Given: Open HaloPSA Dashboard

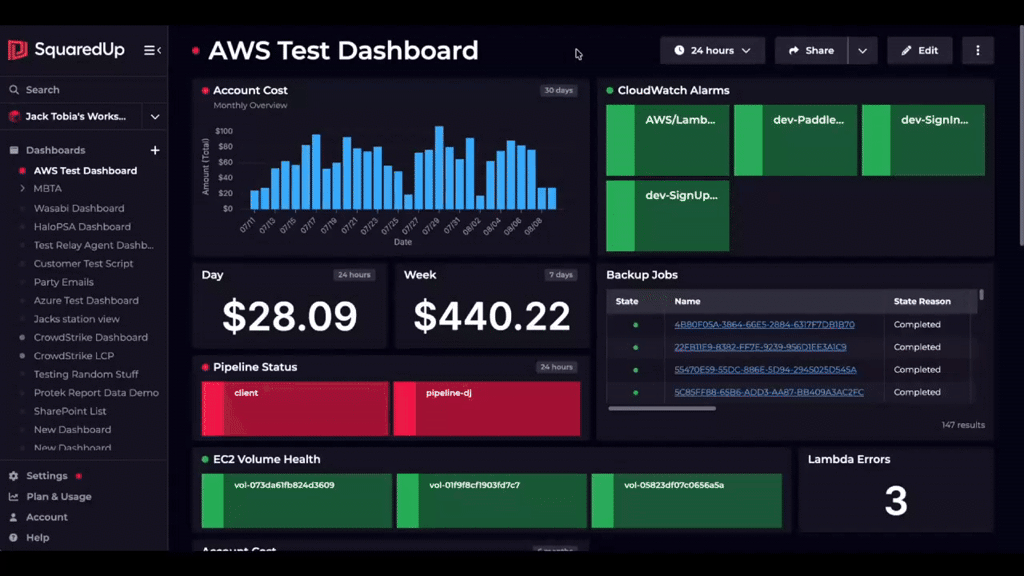Looking at the screenshot, I should point(82,227).
